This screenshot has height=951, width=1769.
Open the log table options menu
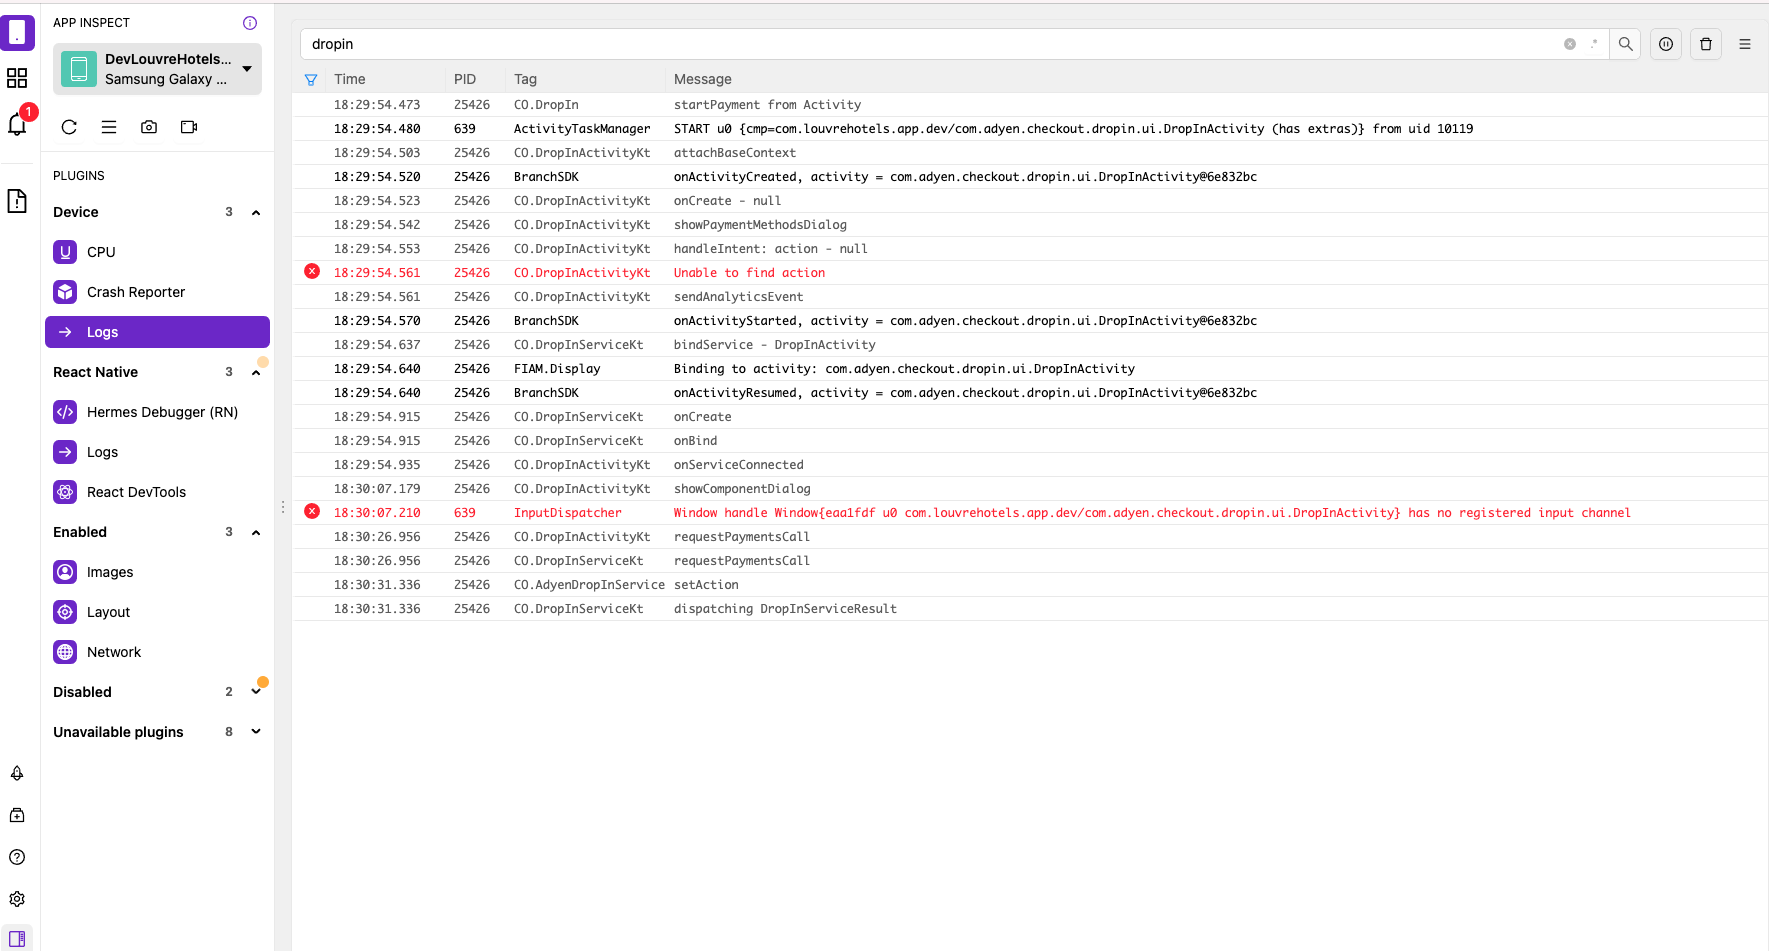(x=1745, y=44)
